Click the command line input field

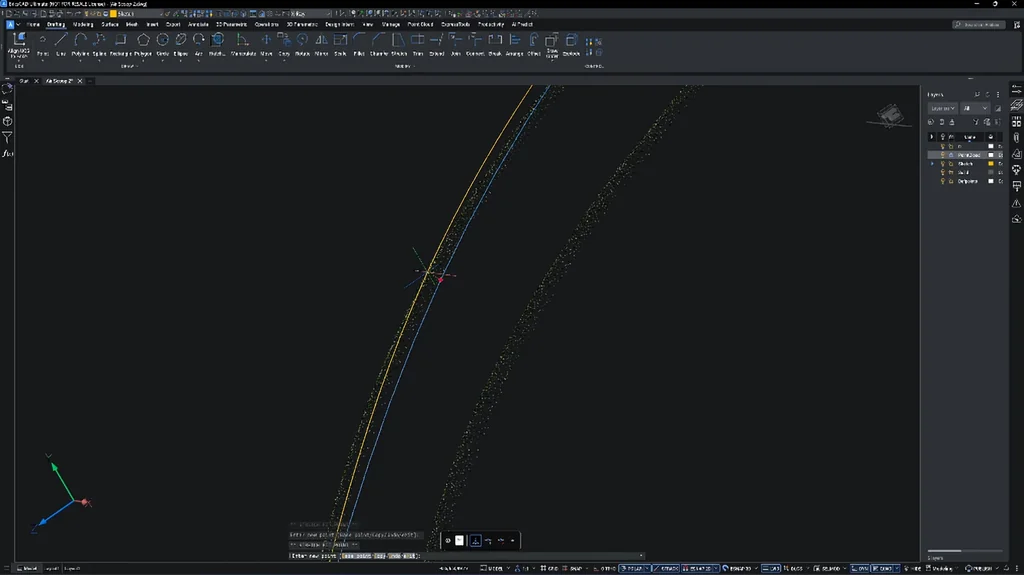pyautogui.click(x=466, y=556)
